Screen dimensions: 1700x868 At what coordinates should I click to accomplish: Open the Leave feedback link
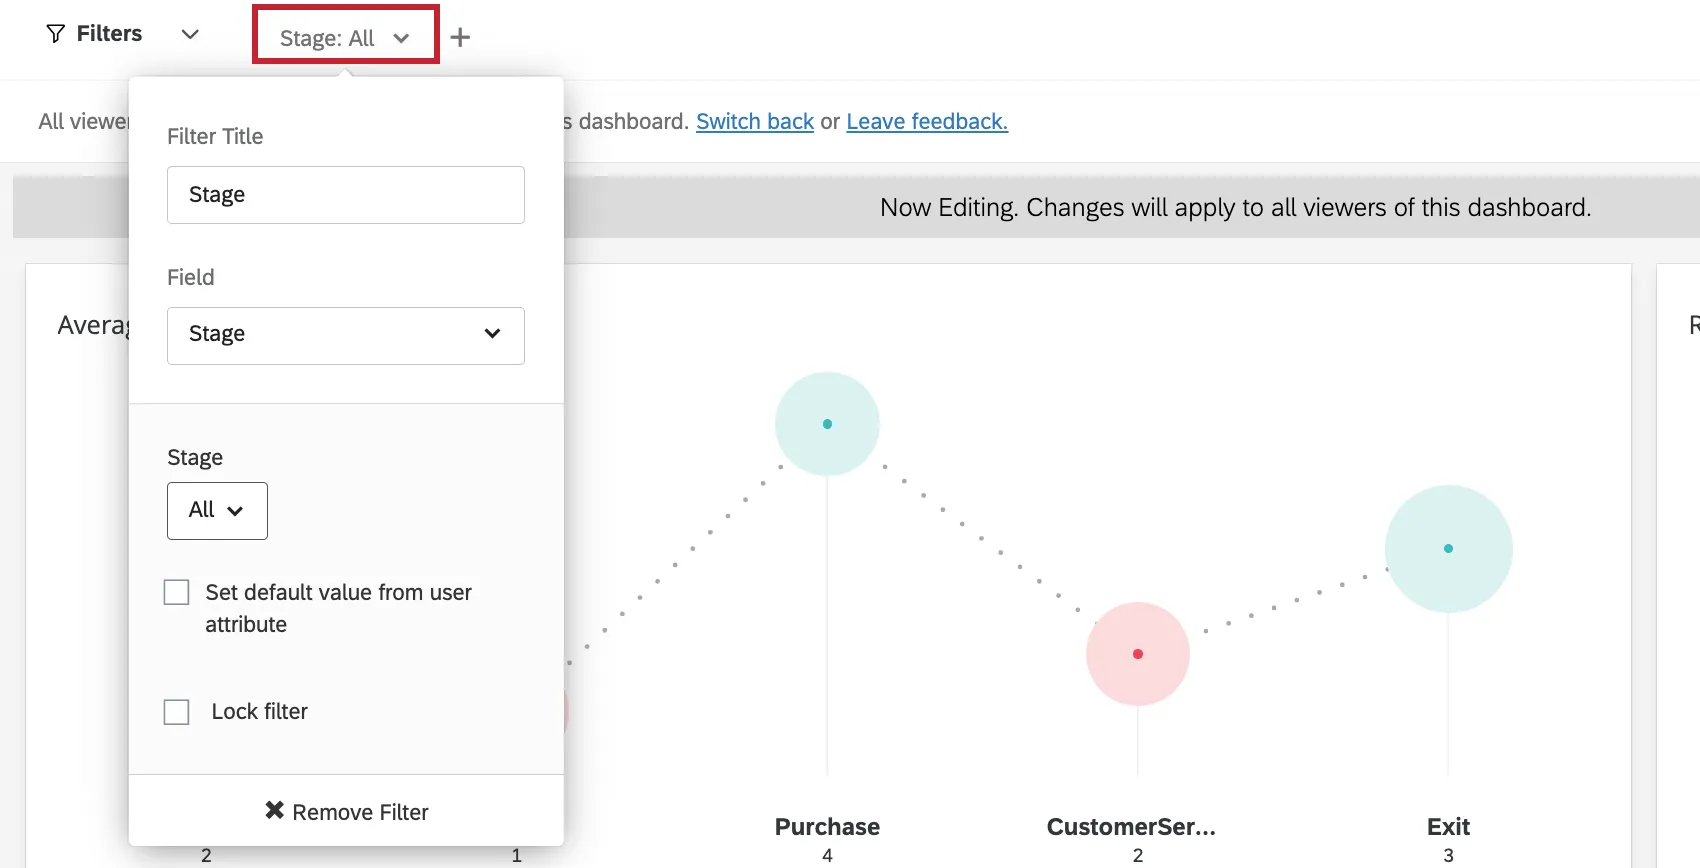coord(927,122)
